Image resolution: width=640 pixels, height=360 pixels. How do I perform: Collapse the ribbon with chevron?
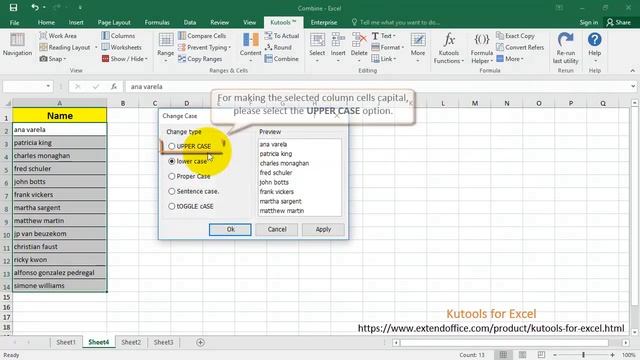[633, 71]
